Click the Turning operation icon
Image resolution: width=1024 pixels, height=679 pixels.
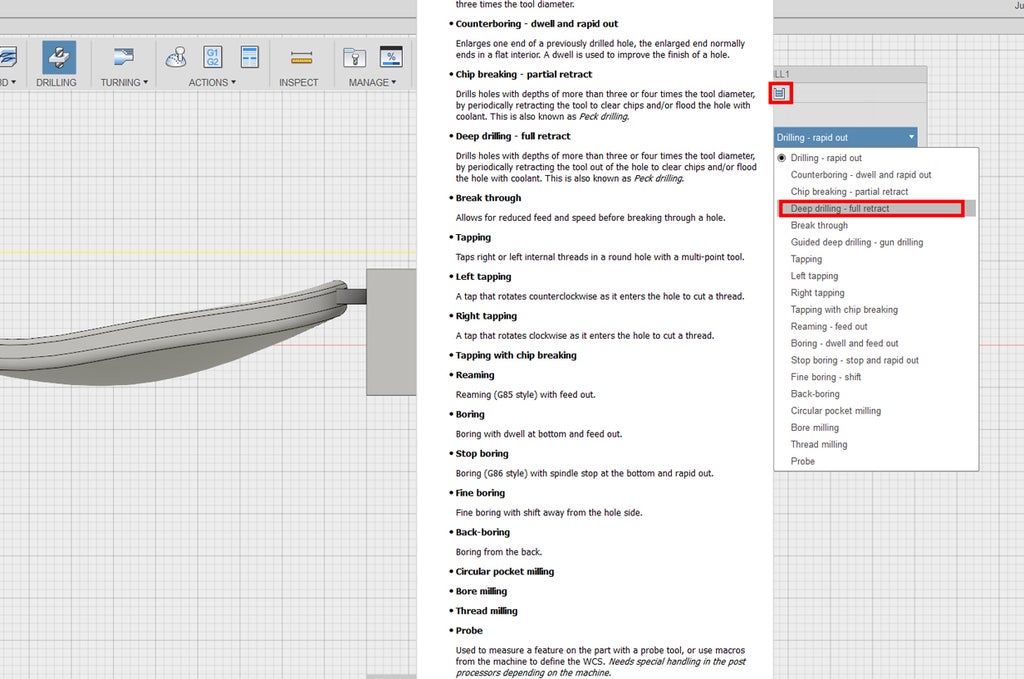click(x=123, y=57)
